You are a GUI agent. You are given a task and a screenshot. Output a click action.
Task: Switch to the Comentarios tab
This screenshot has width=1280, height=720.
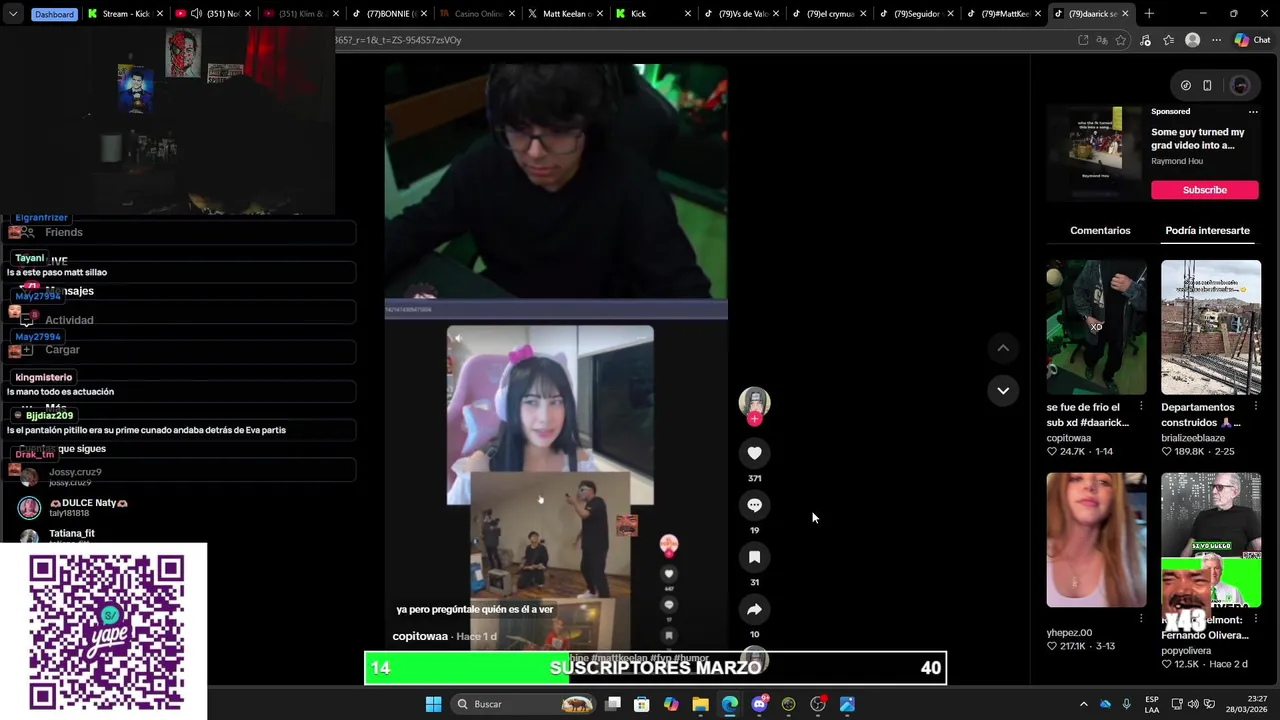pyautogui.click(x=1100, y=230)
